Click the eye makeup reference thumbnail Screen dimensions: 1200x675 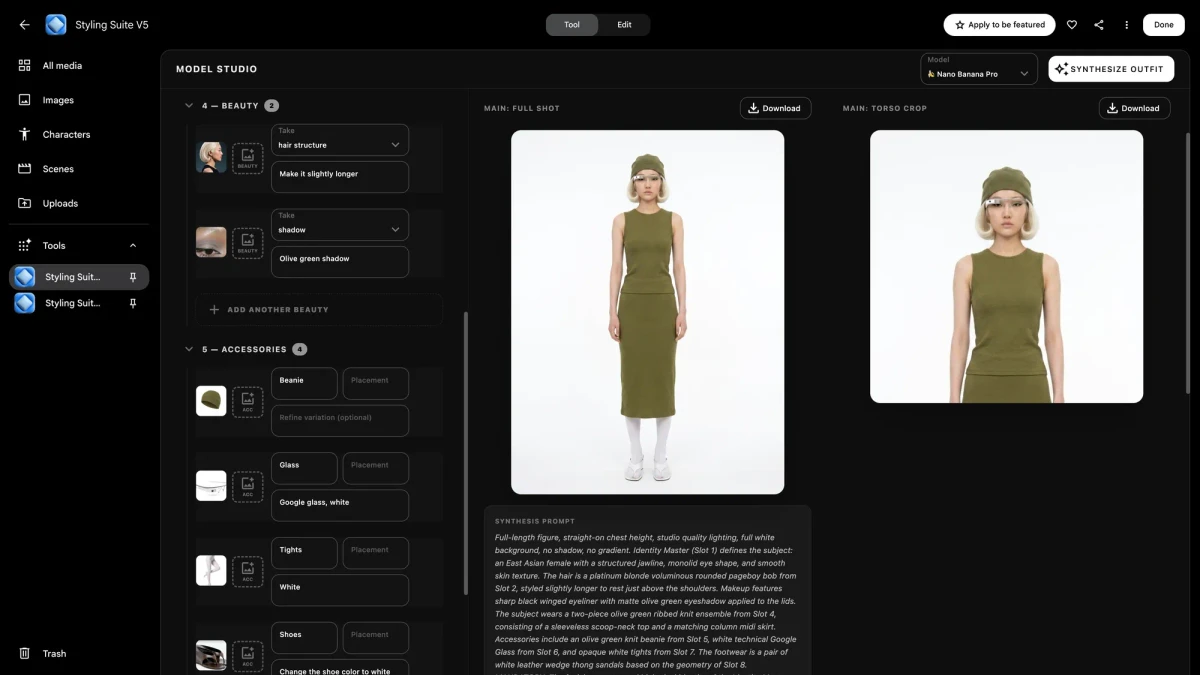211,243
